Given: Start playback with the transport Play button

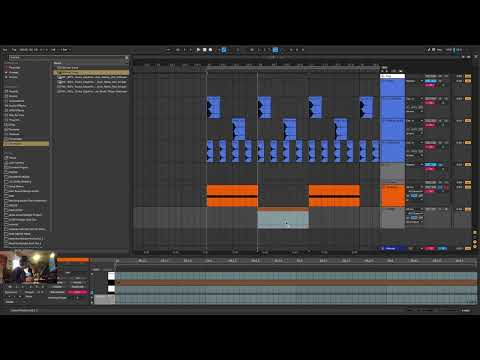Looking at the screenshot, I should (x=199, y=50).
